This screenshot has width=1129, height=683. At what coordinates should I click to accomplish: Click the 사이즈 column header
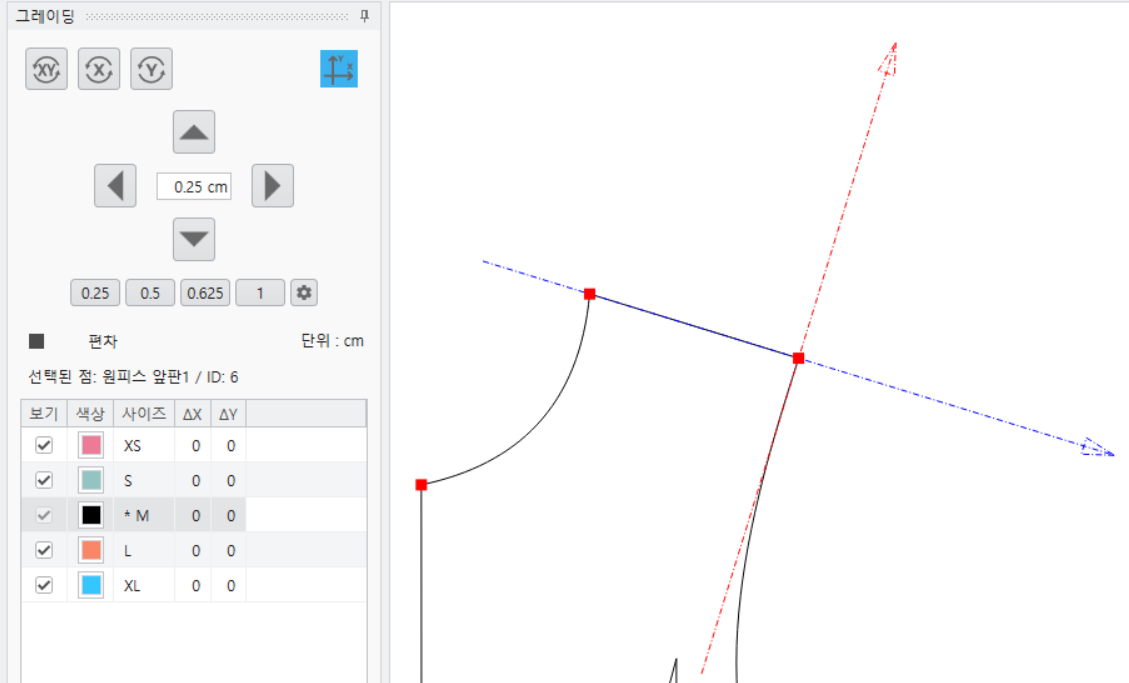(x=144, y=414)
